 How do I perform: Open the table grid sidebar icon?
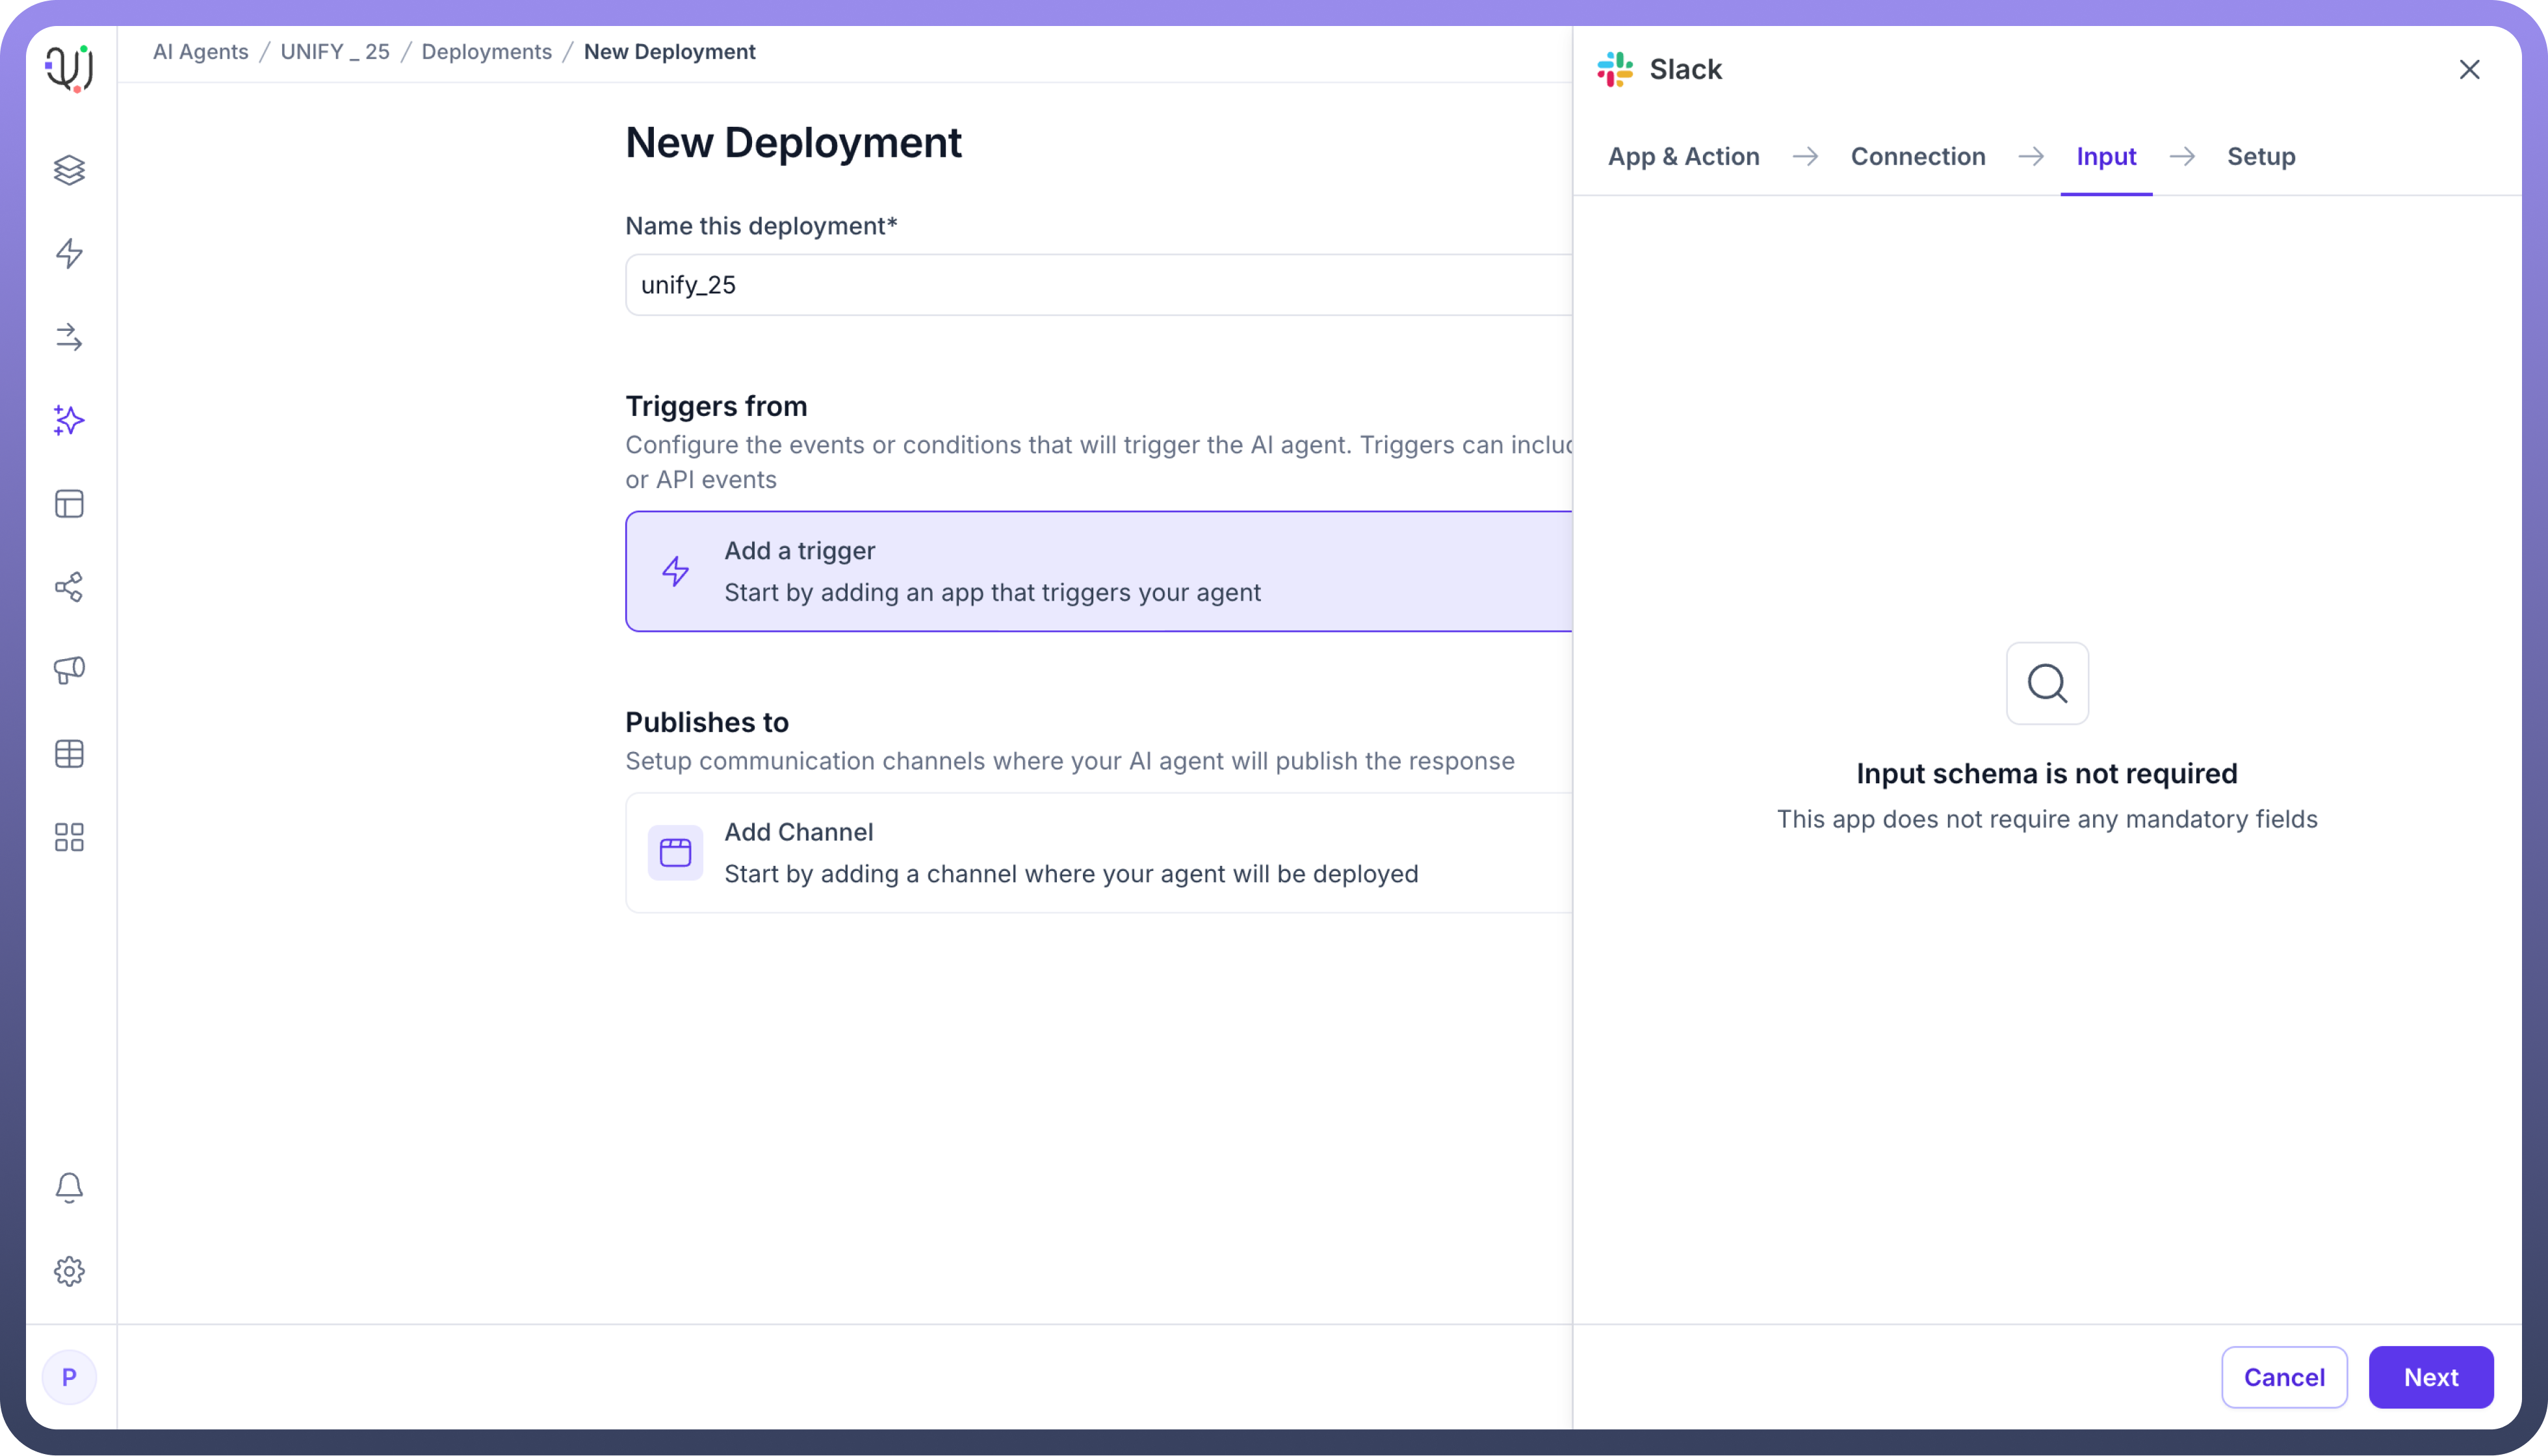(69, 754)
